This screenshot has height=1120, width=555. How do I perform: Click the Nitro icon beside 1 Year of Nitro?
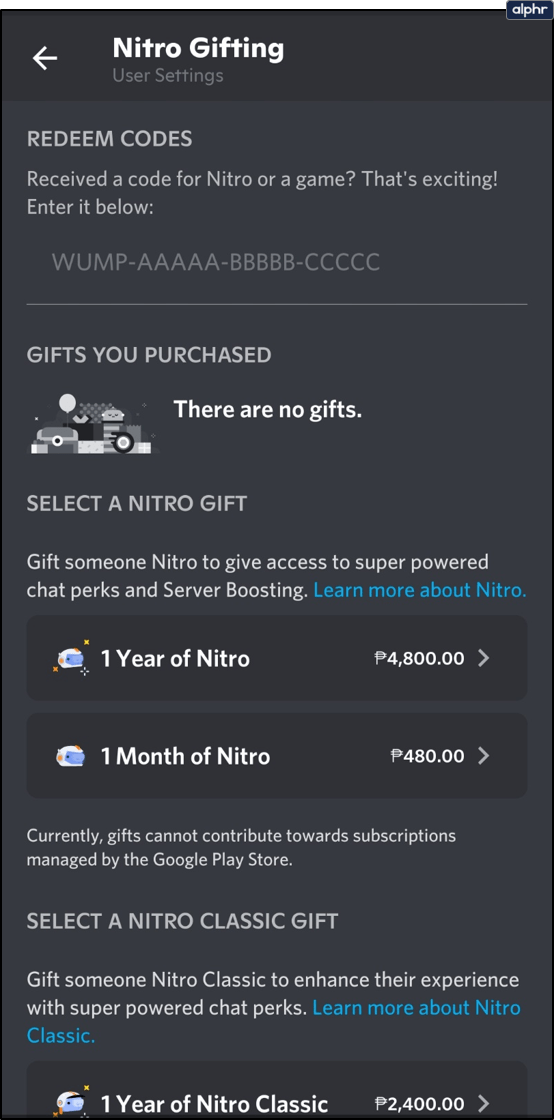point(71,658)
